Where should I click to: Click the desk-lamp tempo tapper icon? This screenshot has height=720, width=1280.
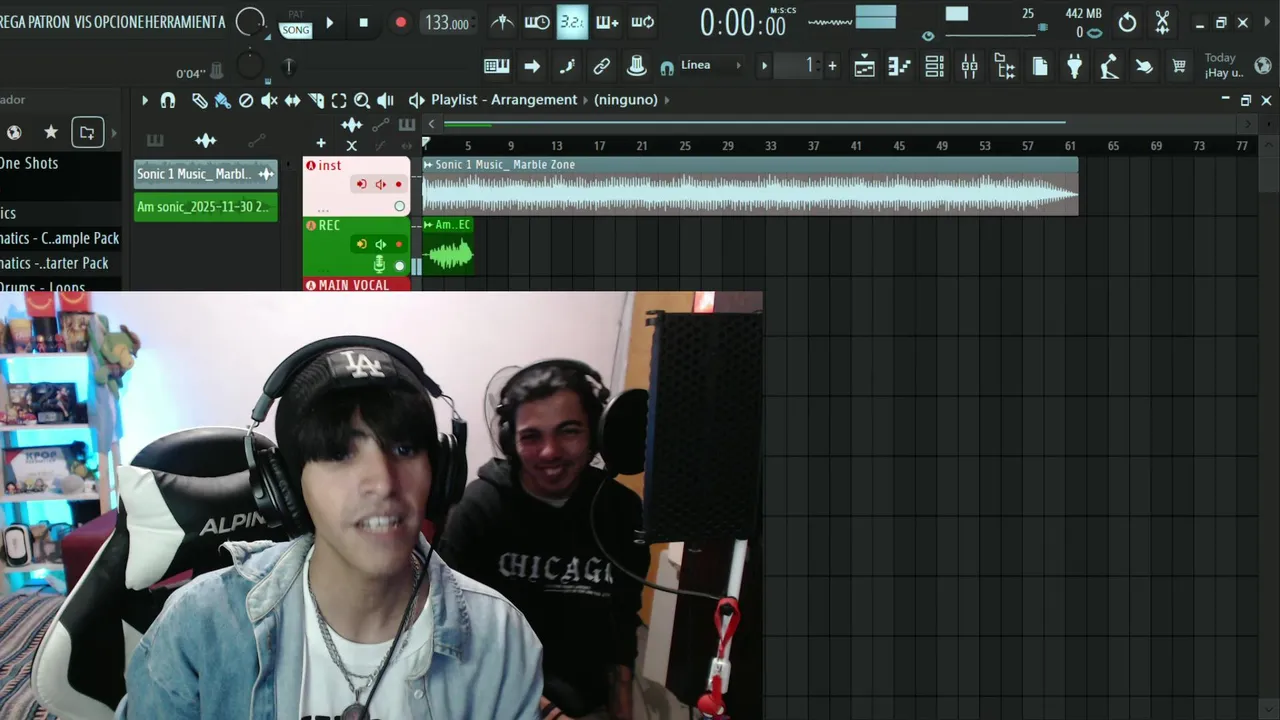tap(1109, 66)
